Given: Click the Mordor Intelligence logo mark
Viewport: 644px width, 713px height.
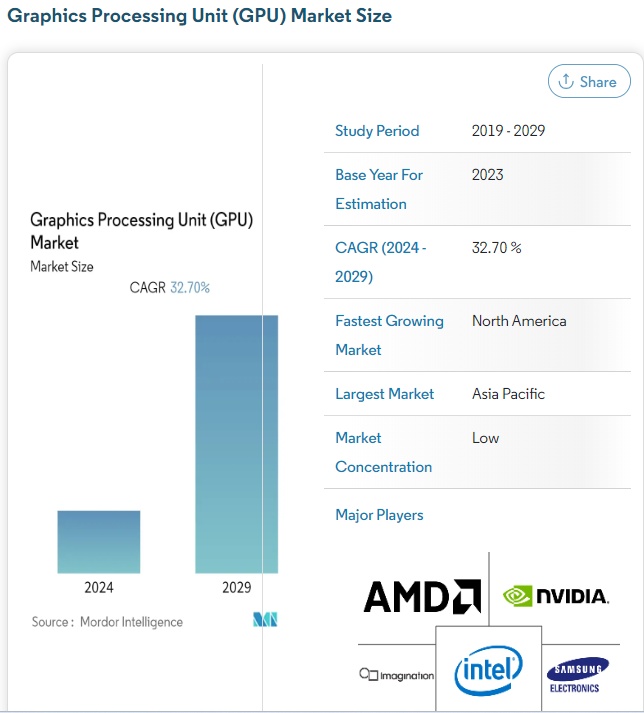Looking at the screenshot, I should (x=265, y=621).
